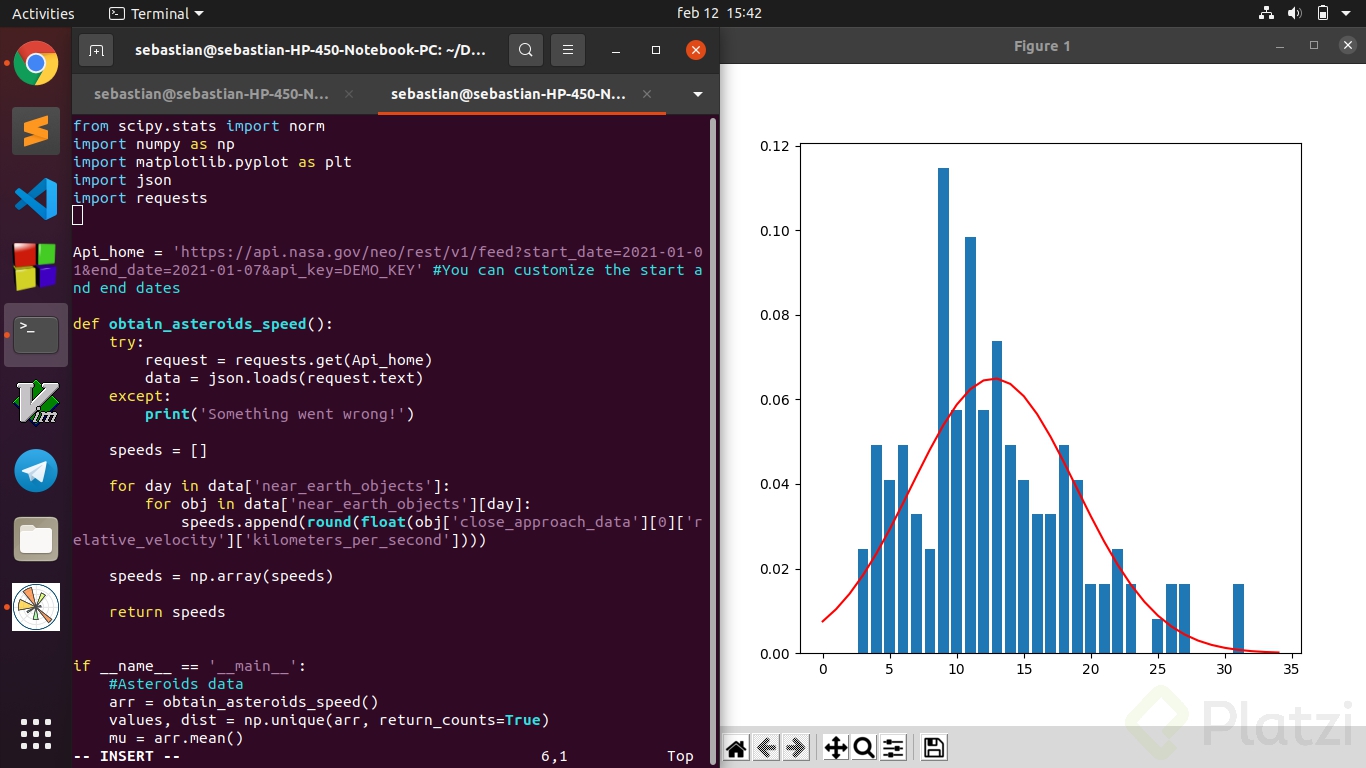Switch to Terminal via its dock icon
The width and height of the screenshot is (1366, 768).
(x=36, y=335)
